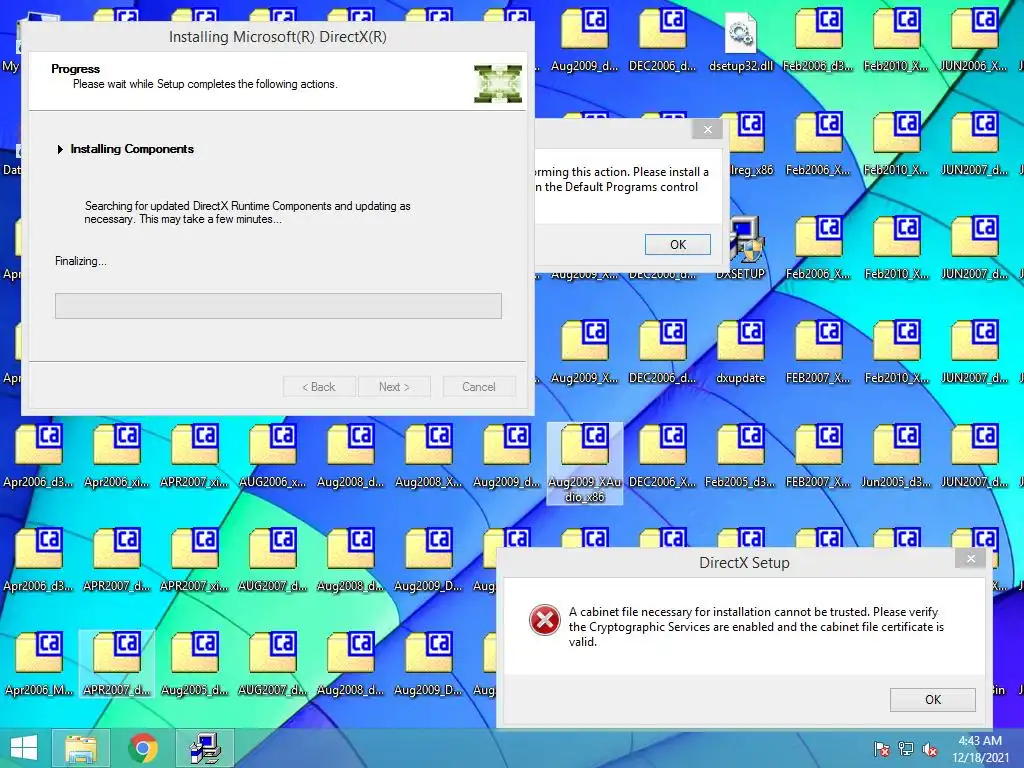Click the Cancel button in the DirectX installer

tap(479, 387)
